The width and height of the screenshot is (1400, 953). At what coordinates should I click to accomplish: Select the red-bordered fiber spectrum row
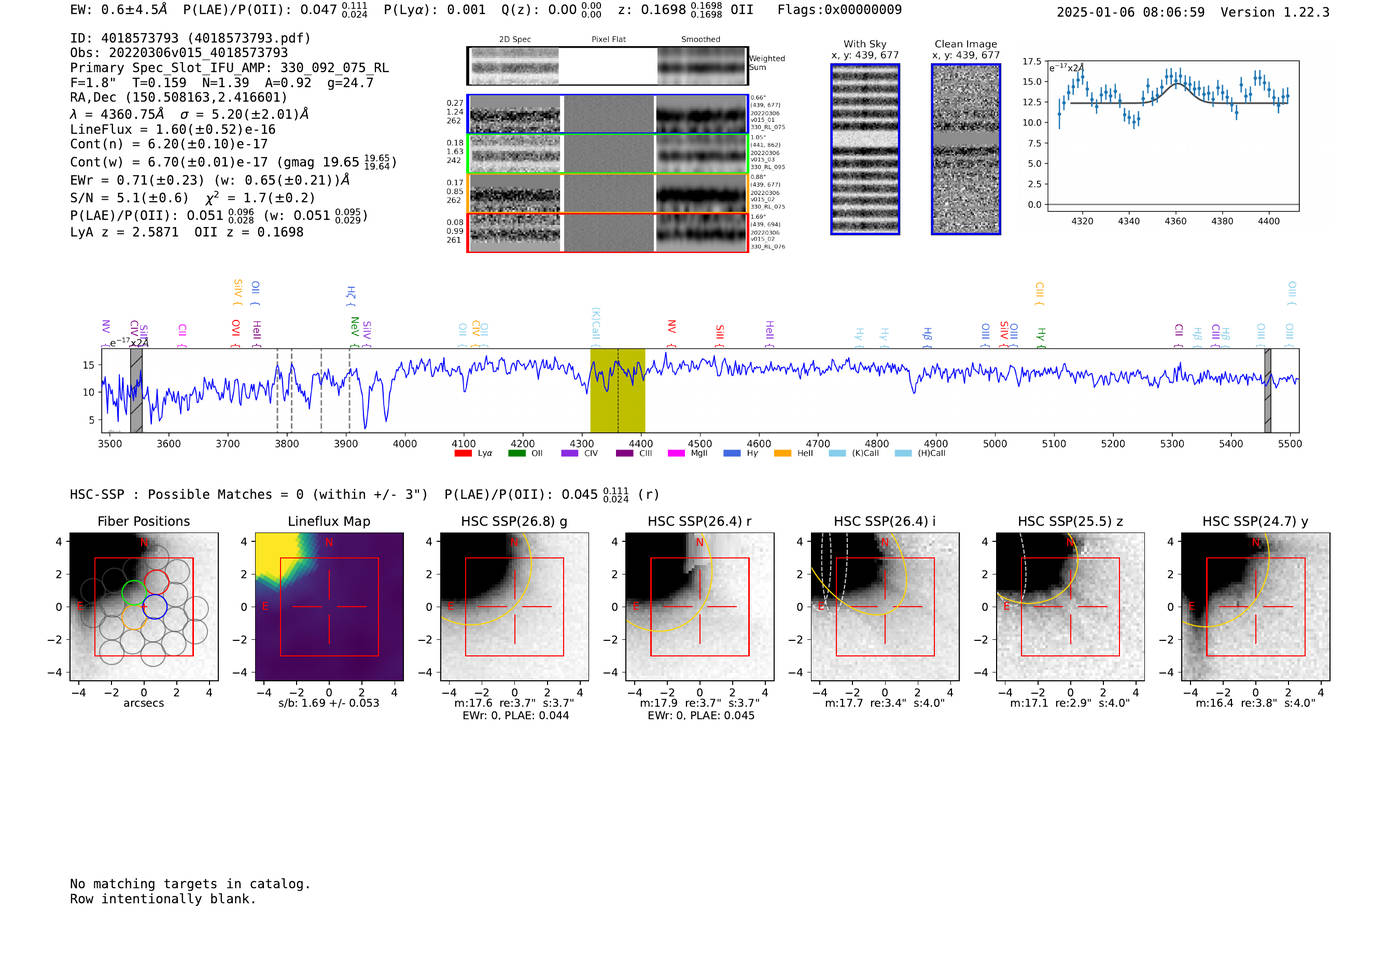click(607, 232)
